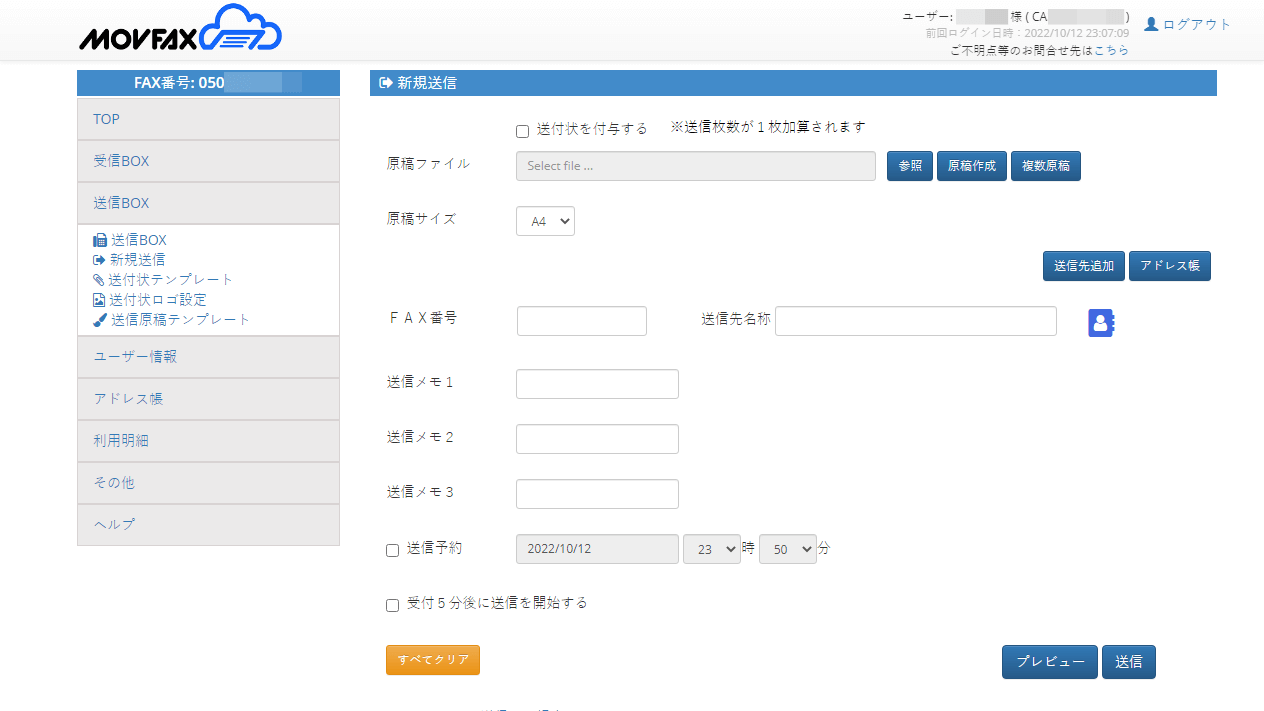Focus the 送信先名称 input field
The height and width of the screenshot is (711, 1264).
pyautogui.click(x=916, y=321)
